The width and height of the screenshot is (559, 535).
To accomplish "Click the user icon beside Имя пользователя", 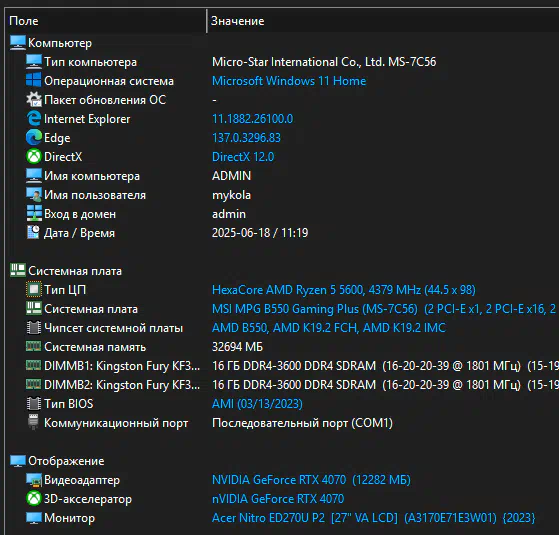I will point(34,195).
